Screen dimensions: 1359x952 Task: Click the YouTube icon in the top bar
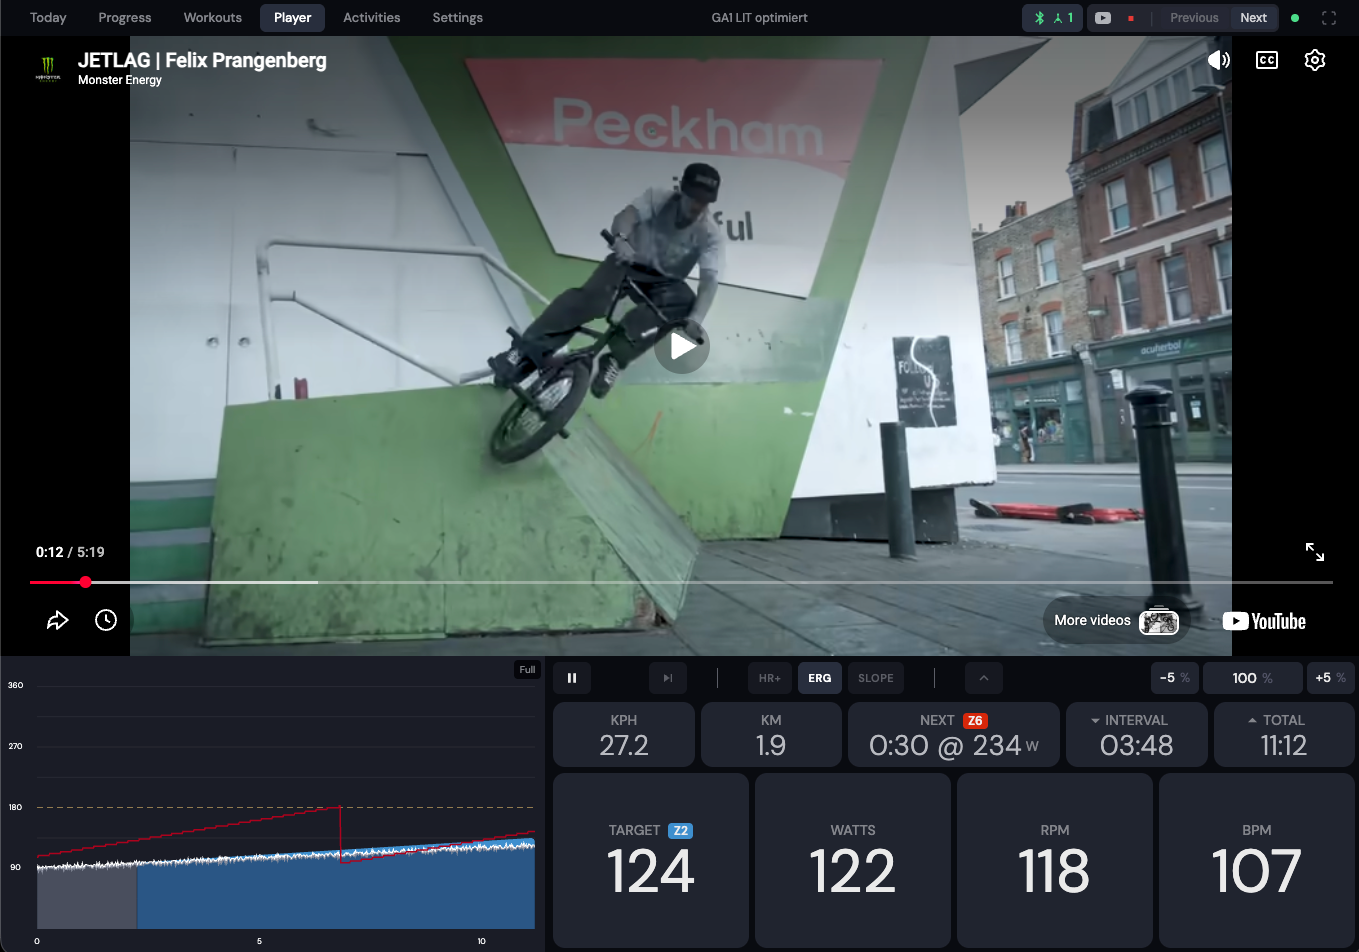point(1103,17)
